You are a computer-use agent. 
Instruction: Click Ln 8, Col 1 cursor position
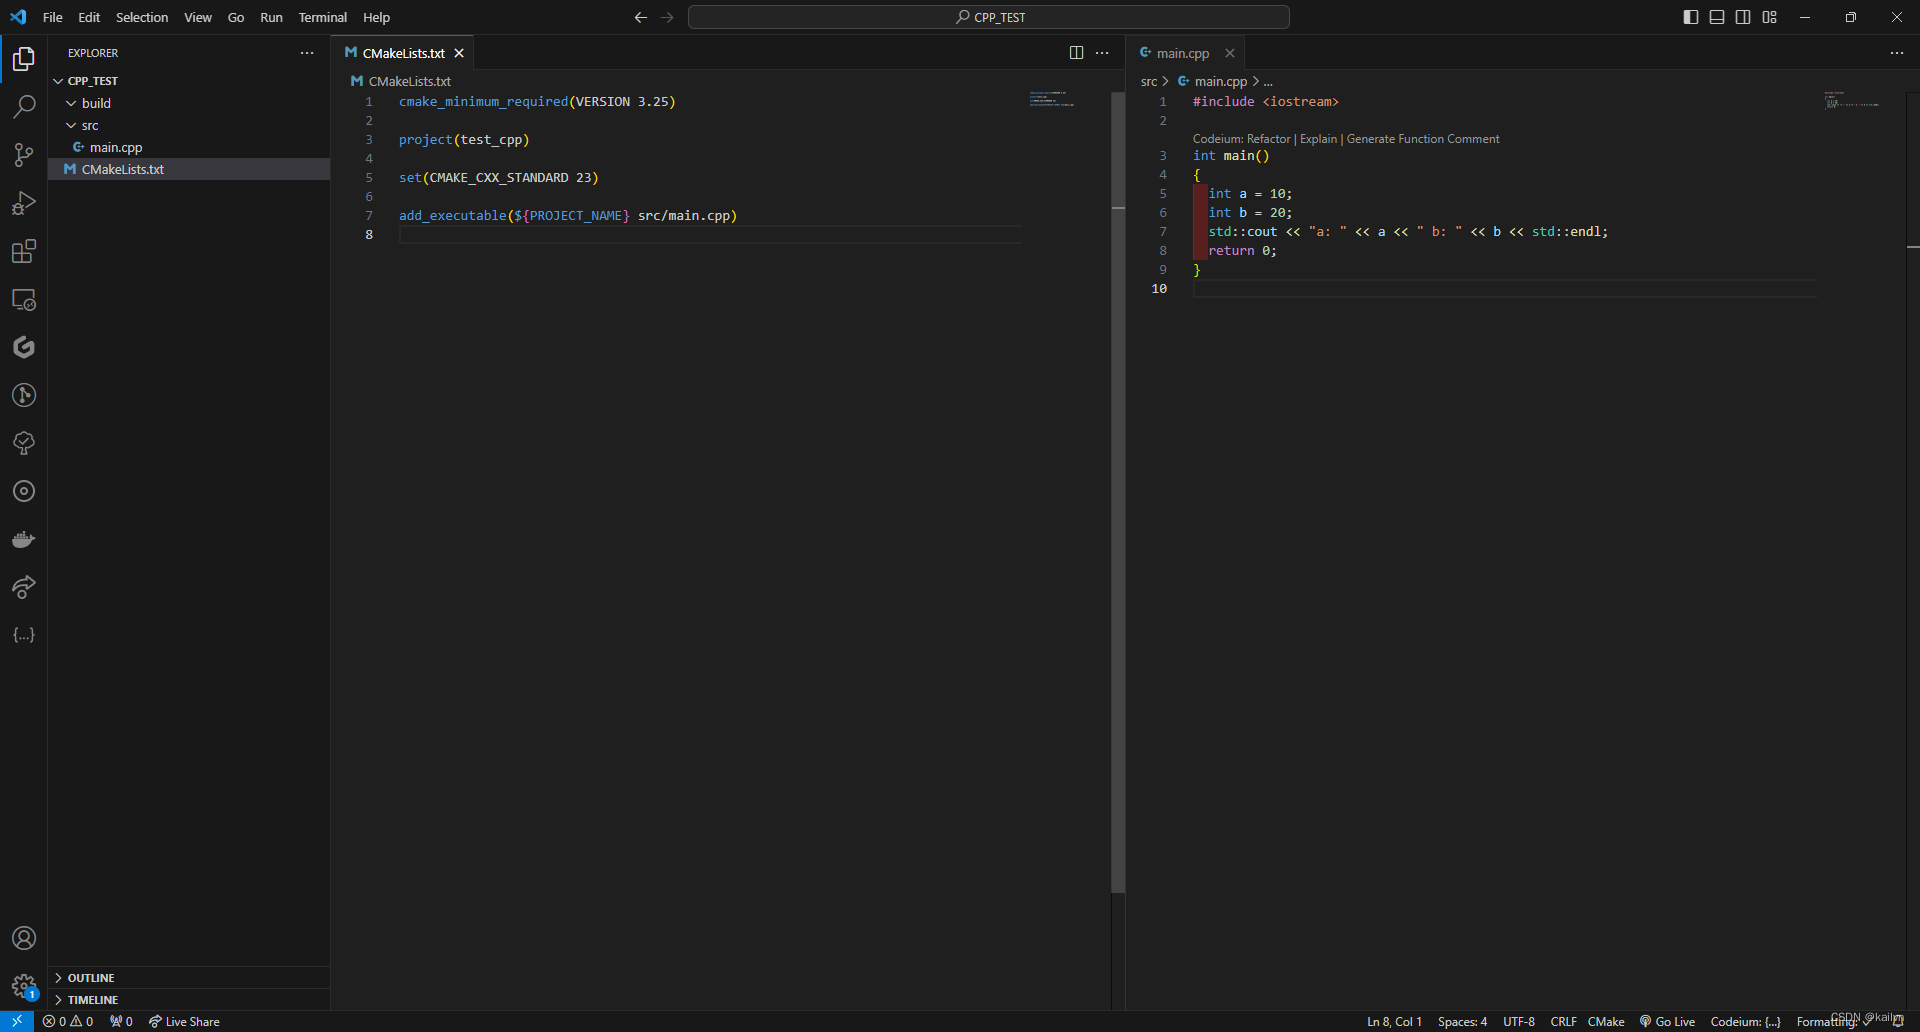[x=1394, y=1021]
